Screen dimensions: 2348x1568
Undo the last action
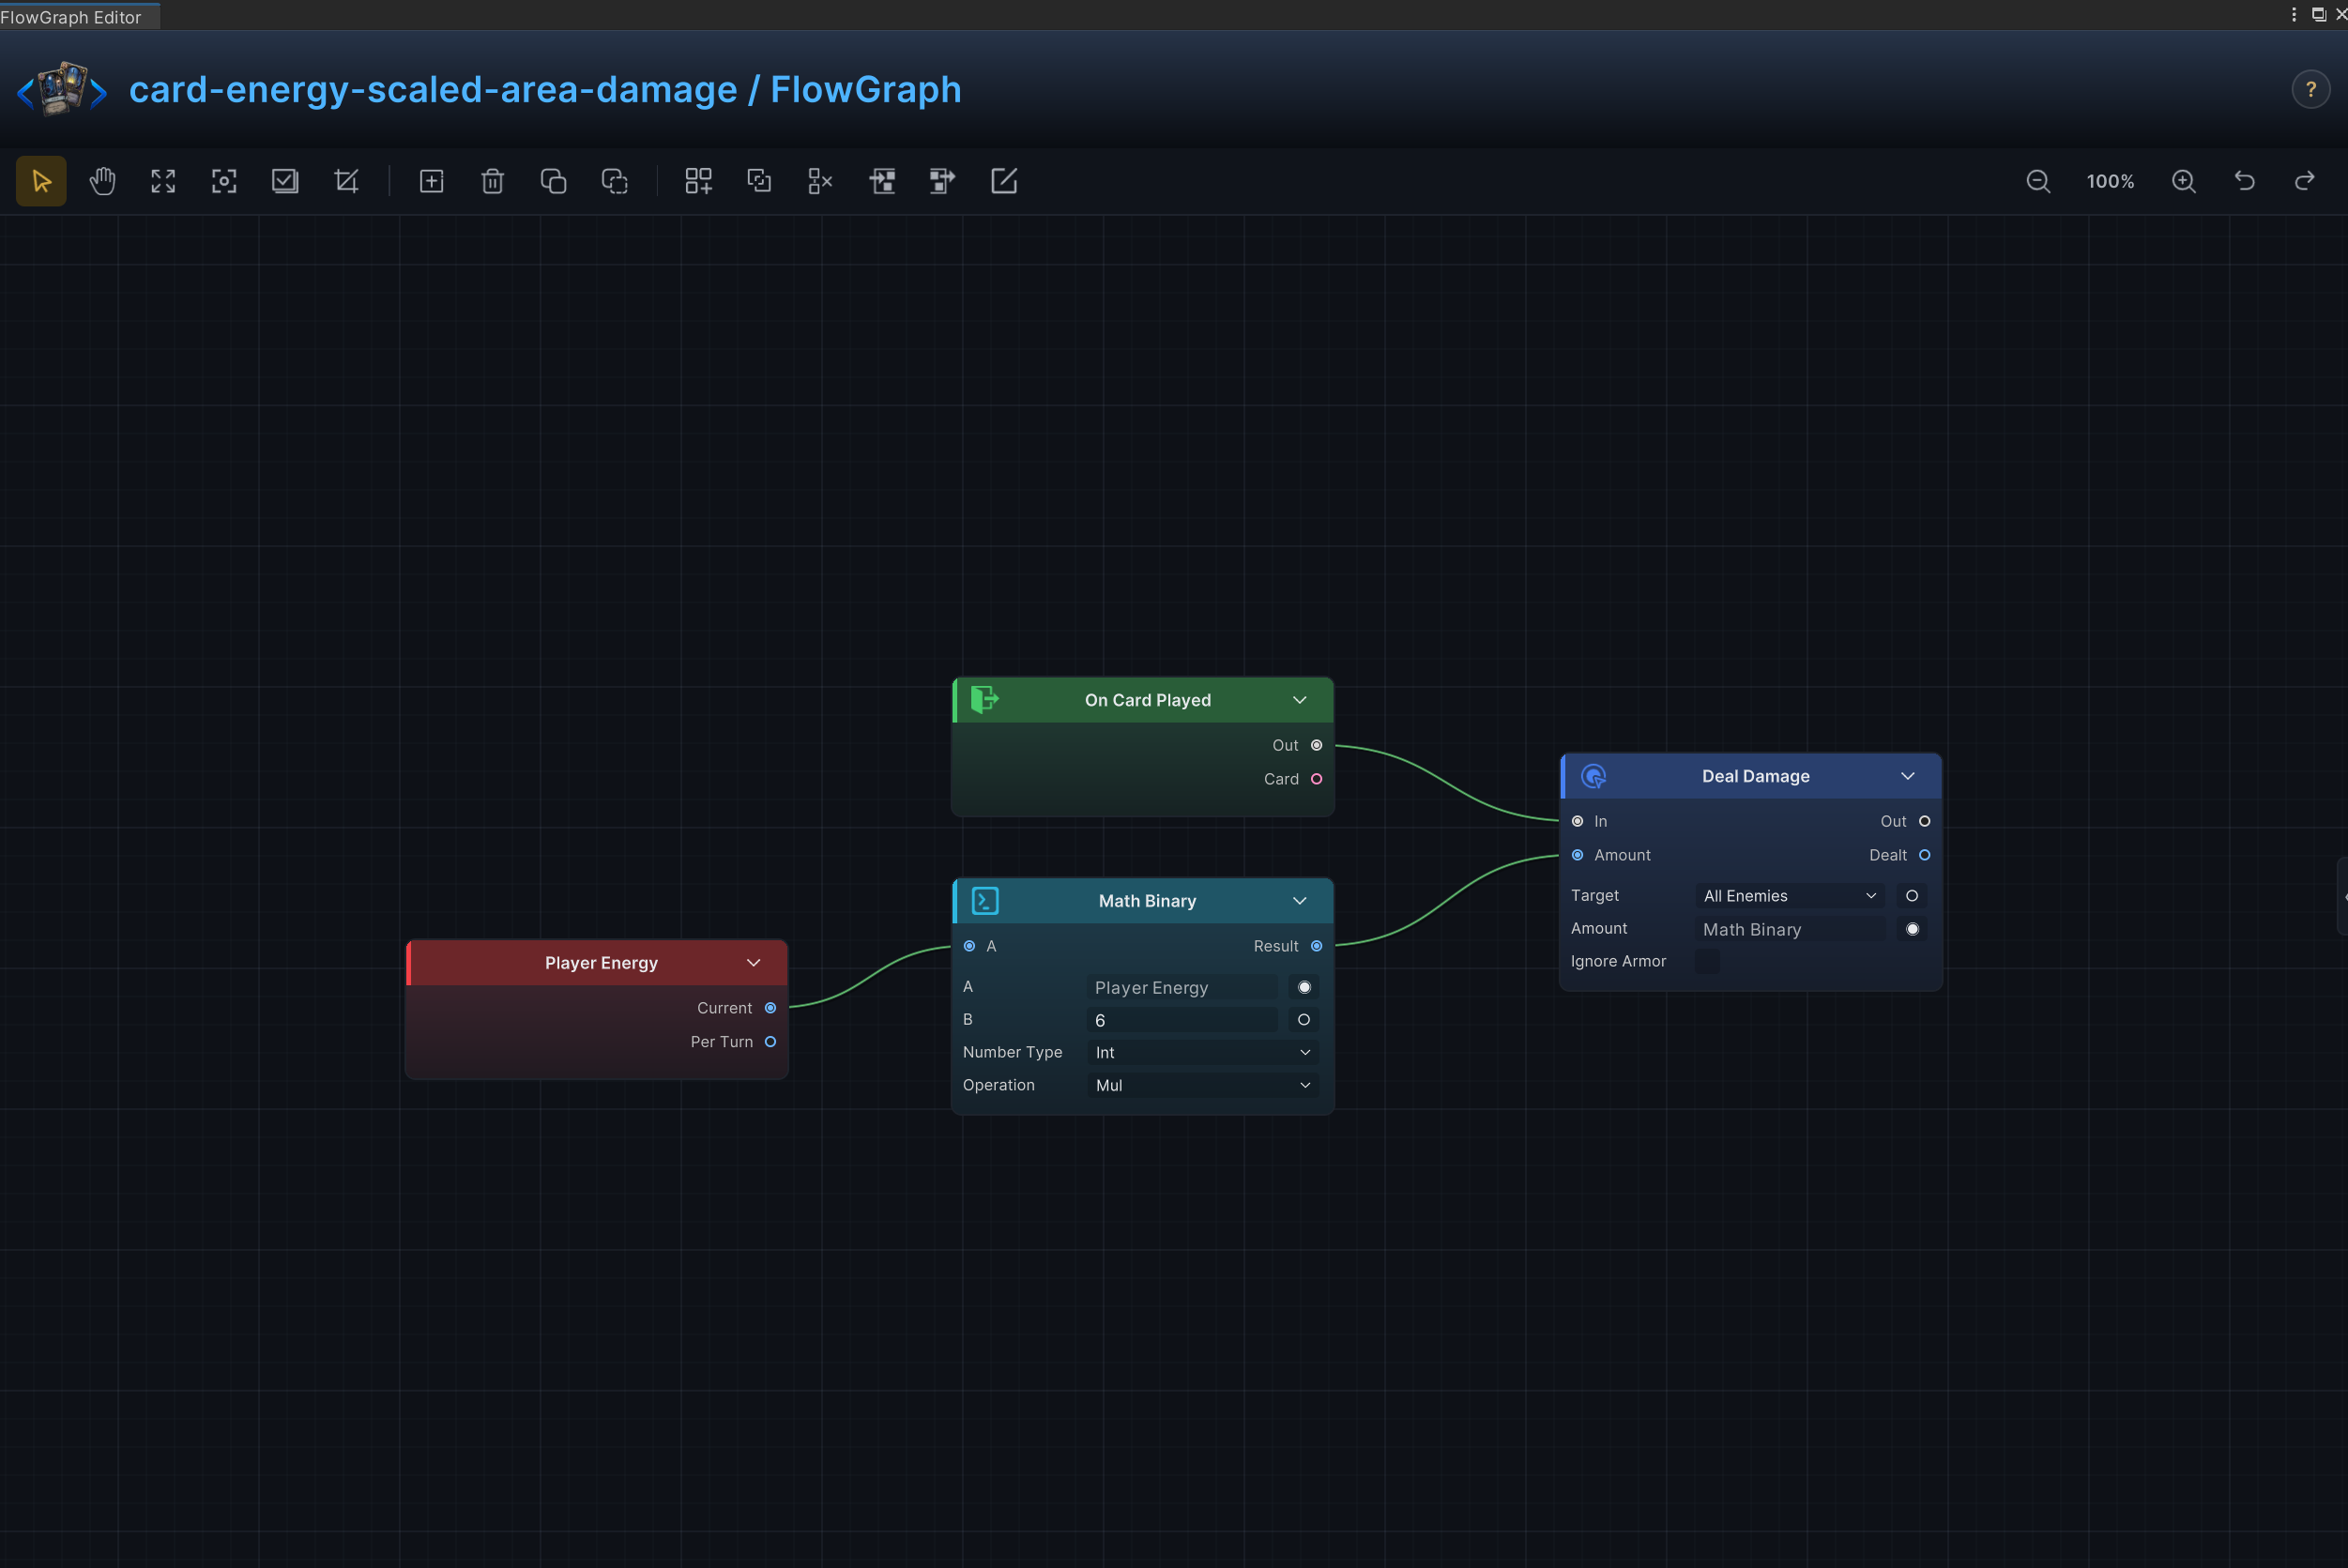[2244, 181]
